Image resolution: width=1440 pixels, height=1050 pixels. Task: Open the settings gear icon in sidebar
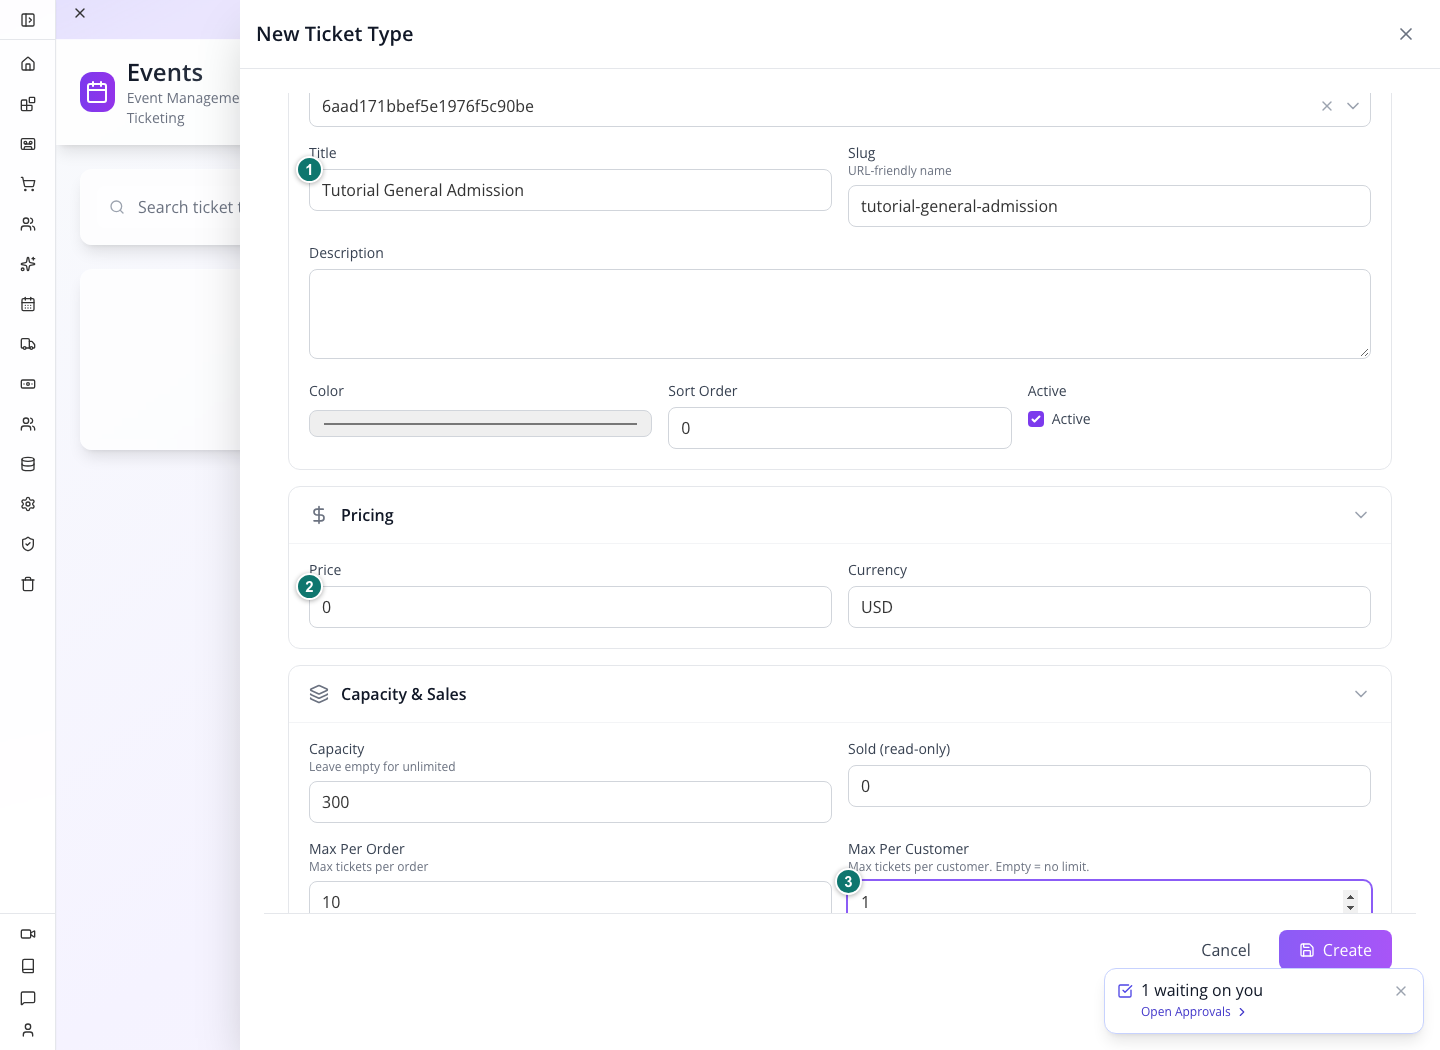tap(28, 504)
